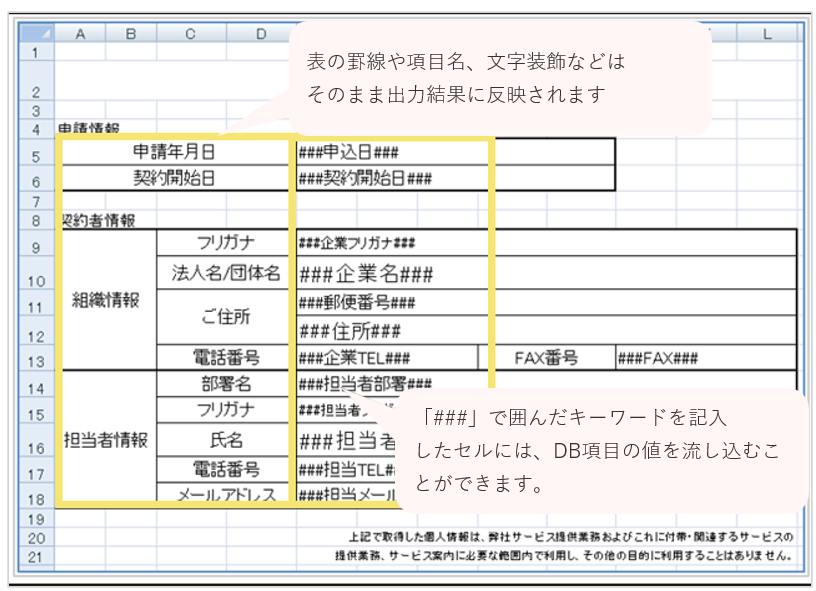Select the ###FAX### cell
The width and height of the screenshot is (816, 591).
point(706,357)
